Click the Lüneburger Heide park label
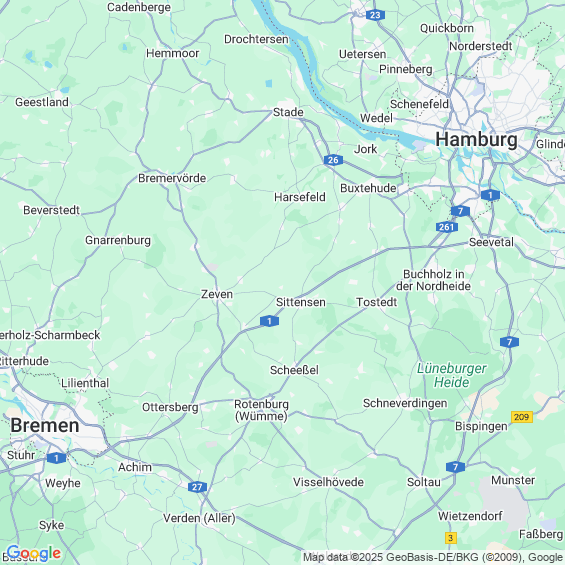 click(x=451, y=375)
